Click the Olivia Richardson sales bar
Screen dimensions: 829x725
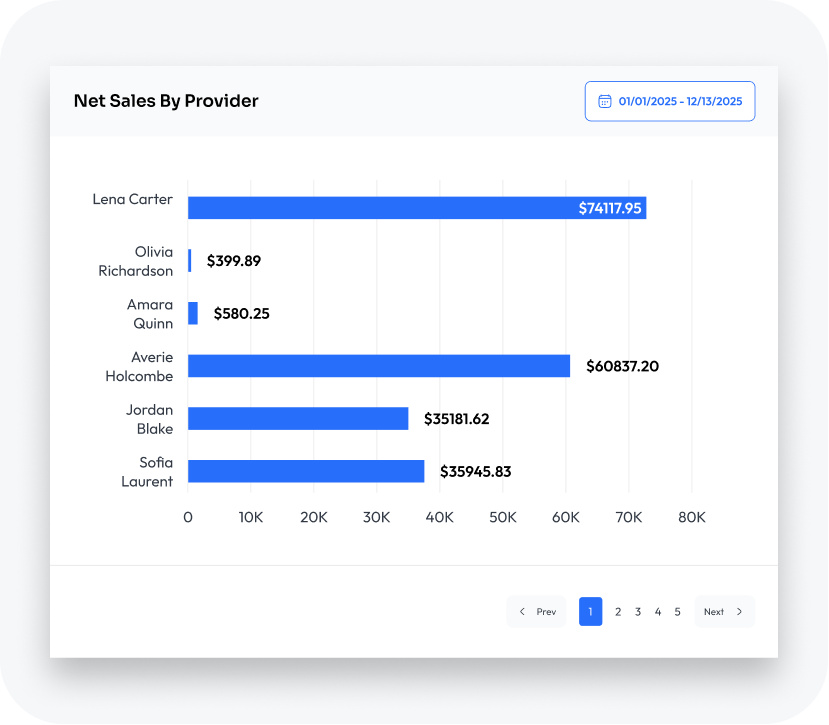(x=190, y=261)
